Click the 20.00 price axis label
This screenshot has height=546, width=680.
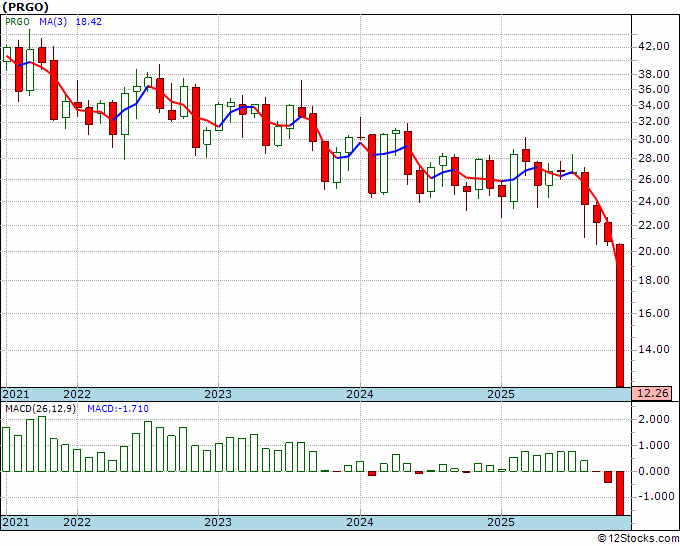[654, 251]
